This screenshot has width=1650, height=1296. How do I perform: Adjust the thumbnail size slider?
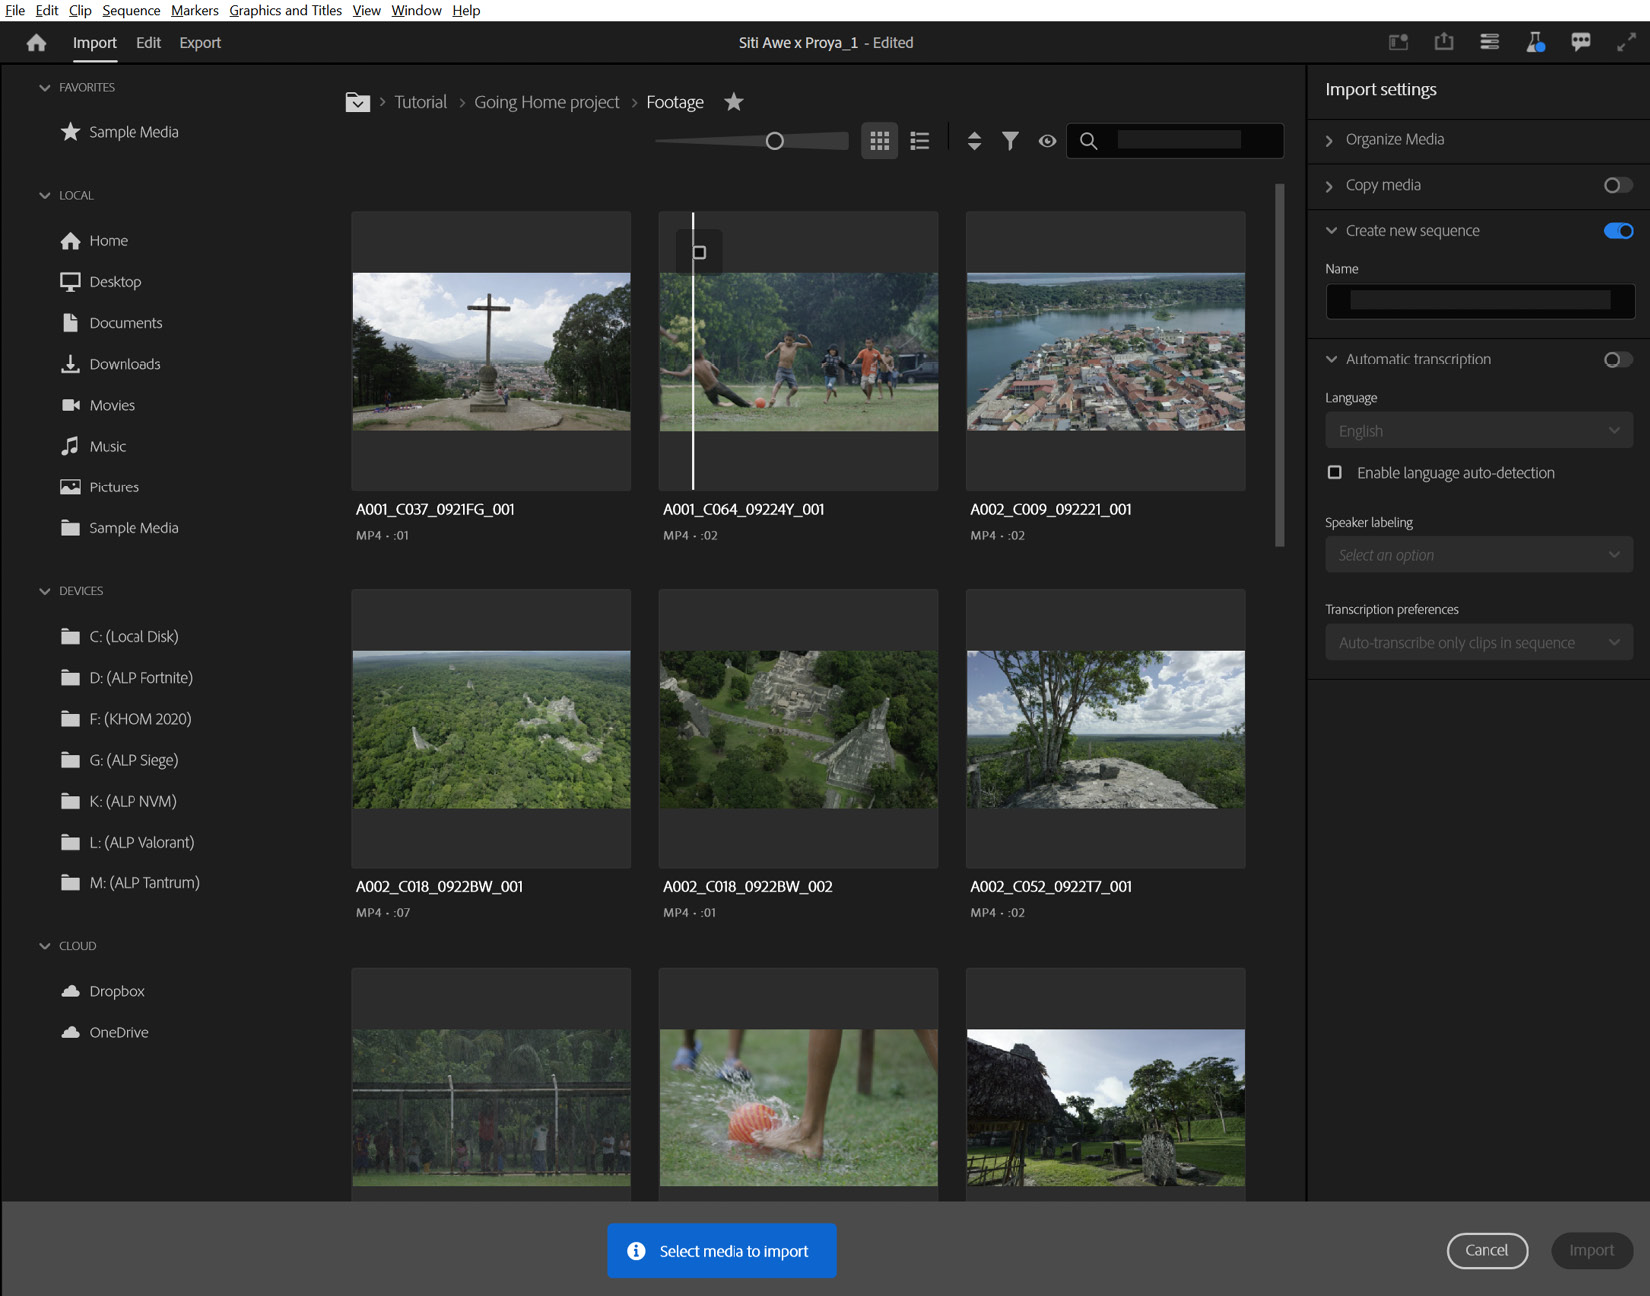774,141
